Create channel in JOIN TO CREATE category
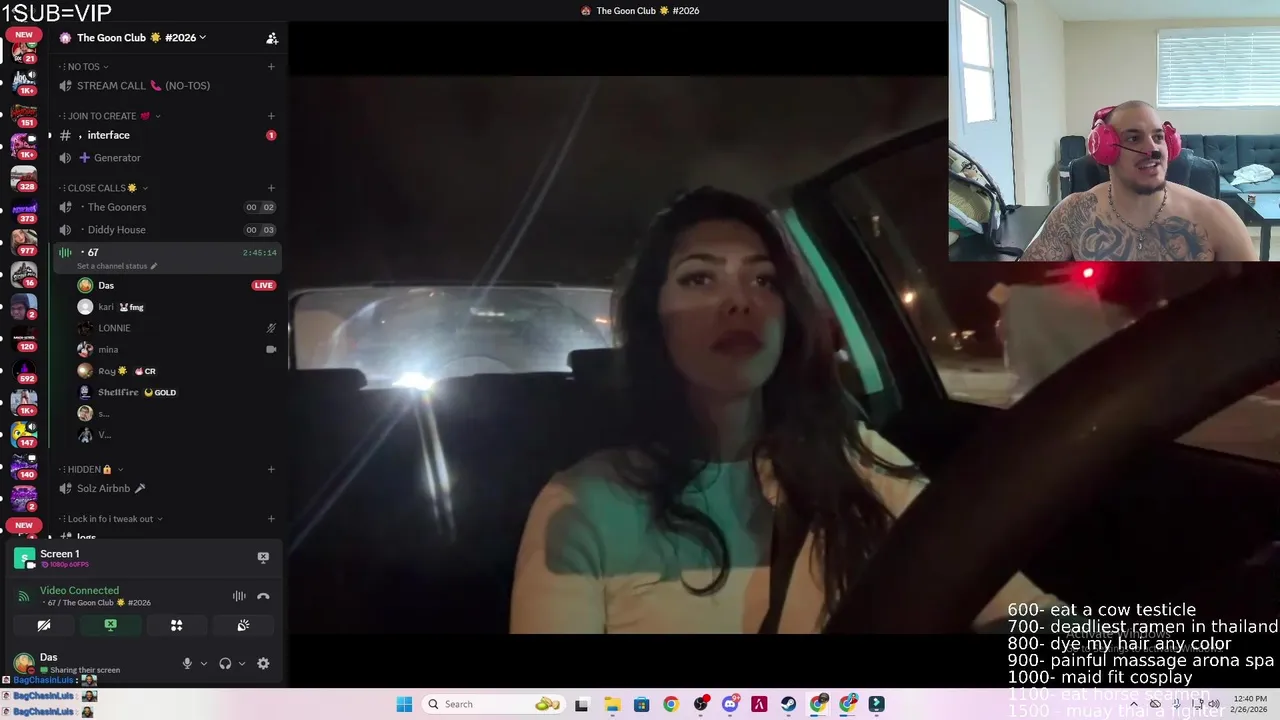Image resolution: width=1280 pixels, height=720 pixels. [271, 116]
